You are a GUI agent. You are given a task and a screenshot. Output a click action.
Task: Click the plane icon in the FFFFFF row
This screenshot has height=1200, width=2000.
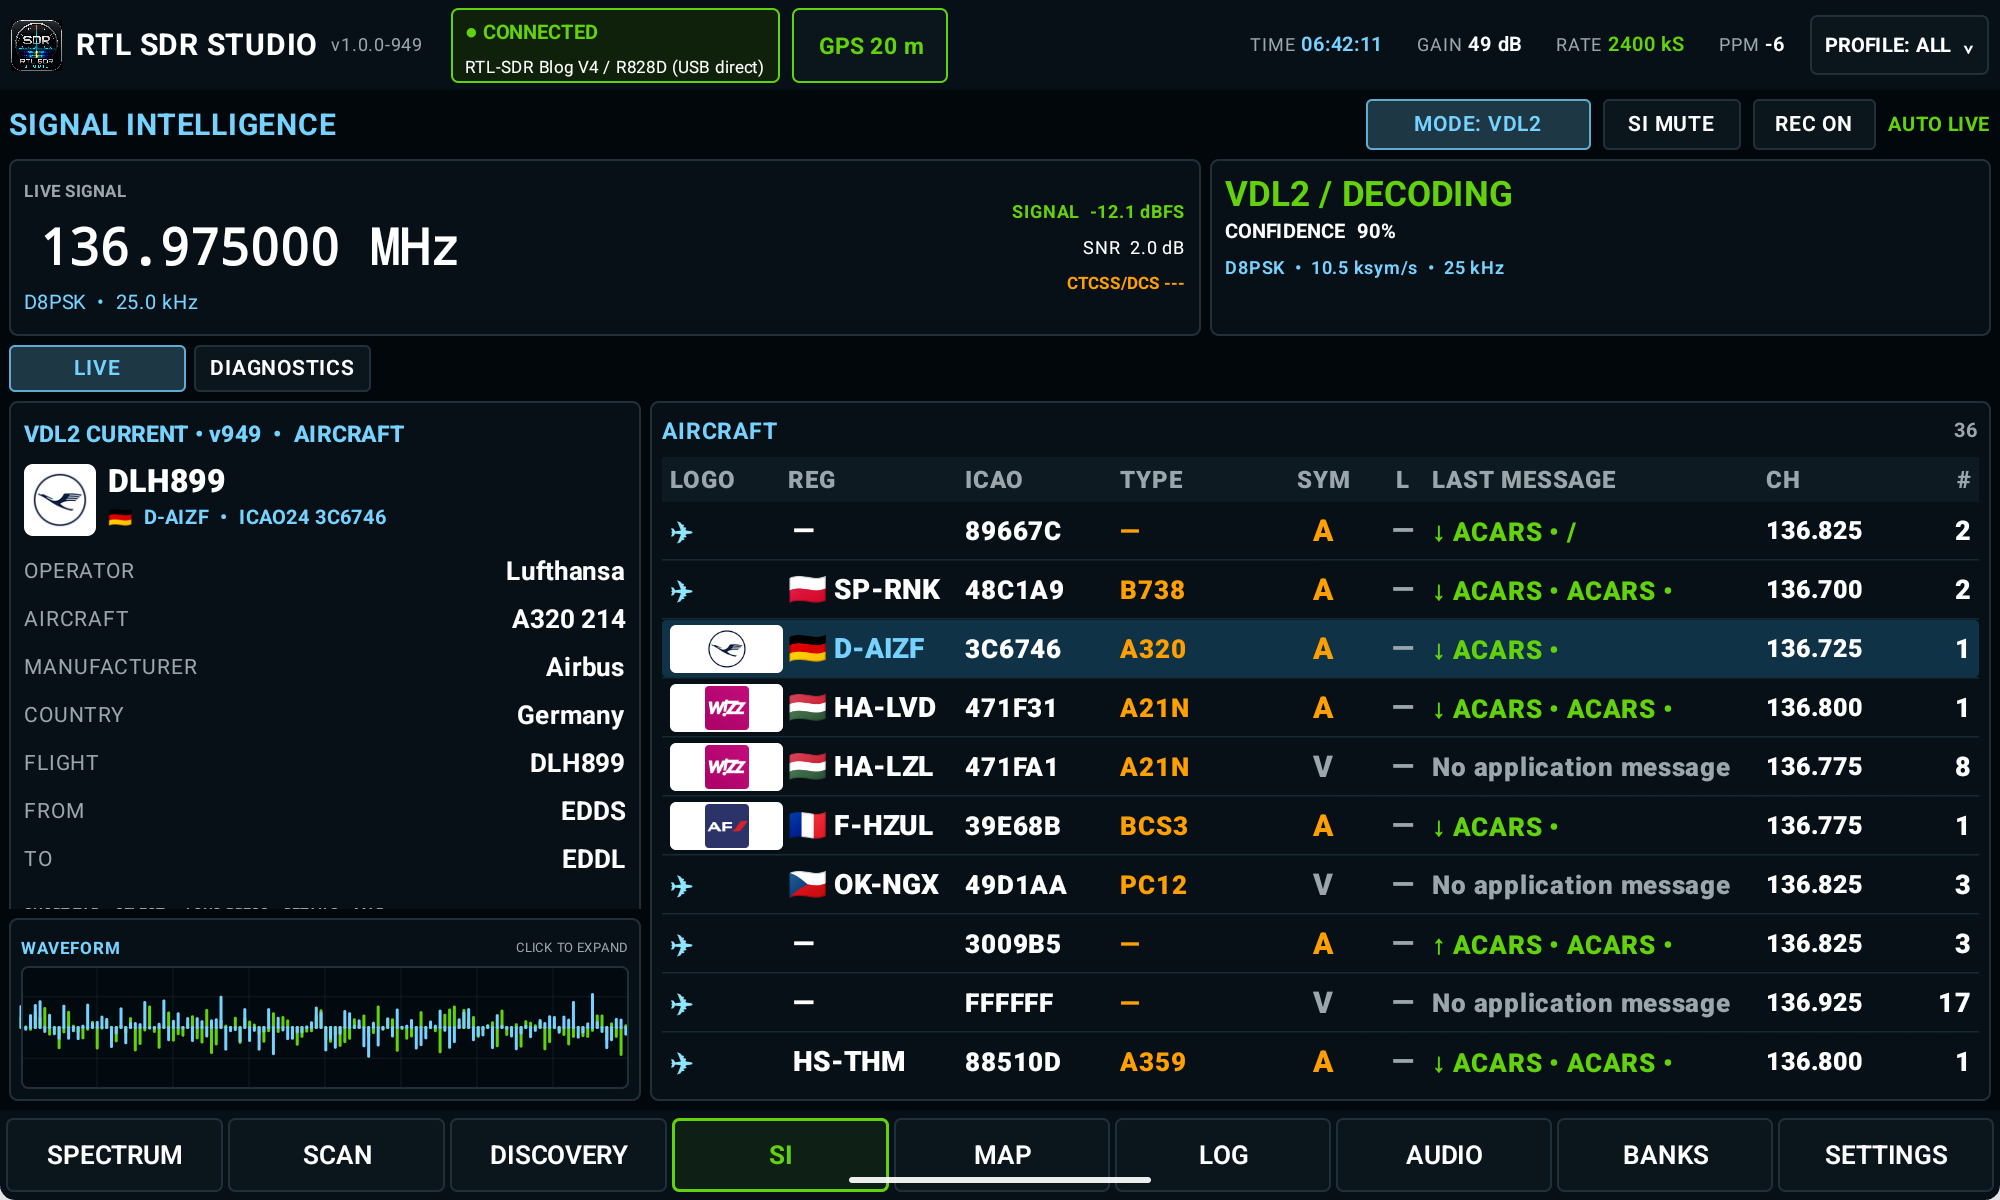pyautogui.click(x=681, y=1004)
